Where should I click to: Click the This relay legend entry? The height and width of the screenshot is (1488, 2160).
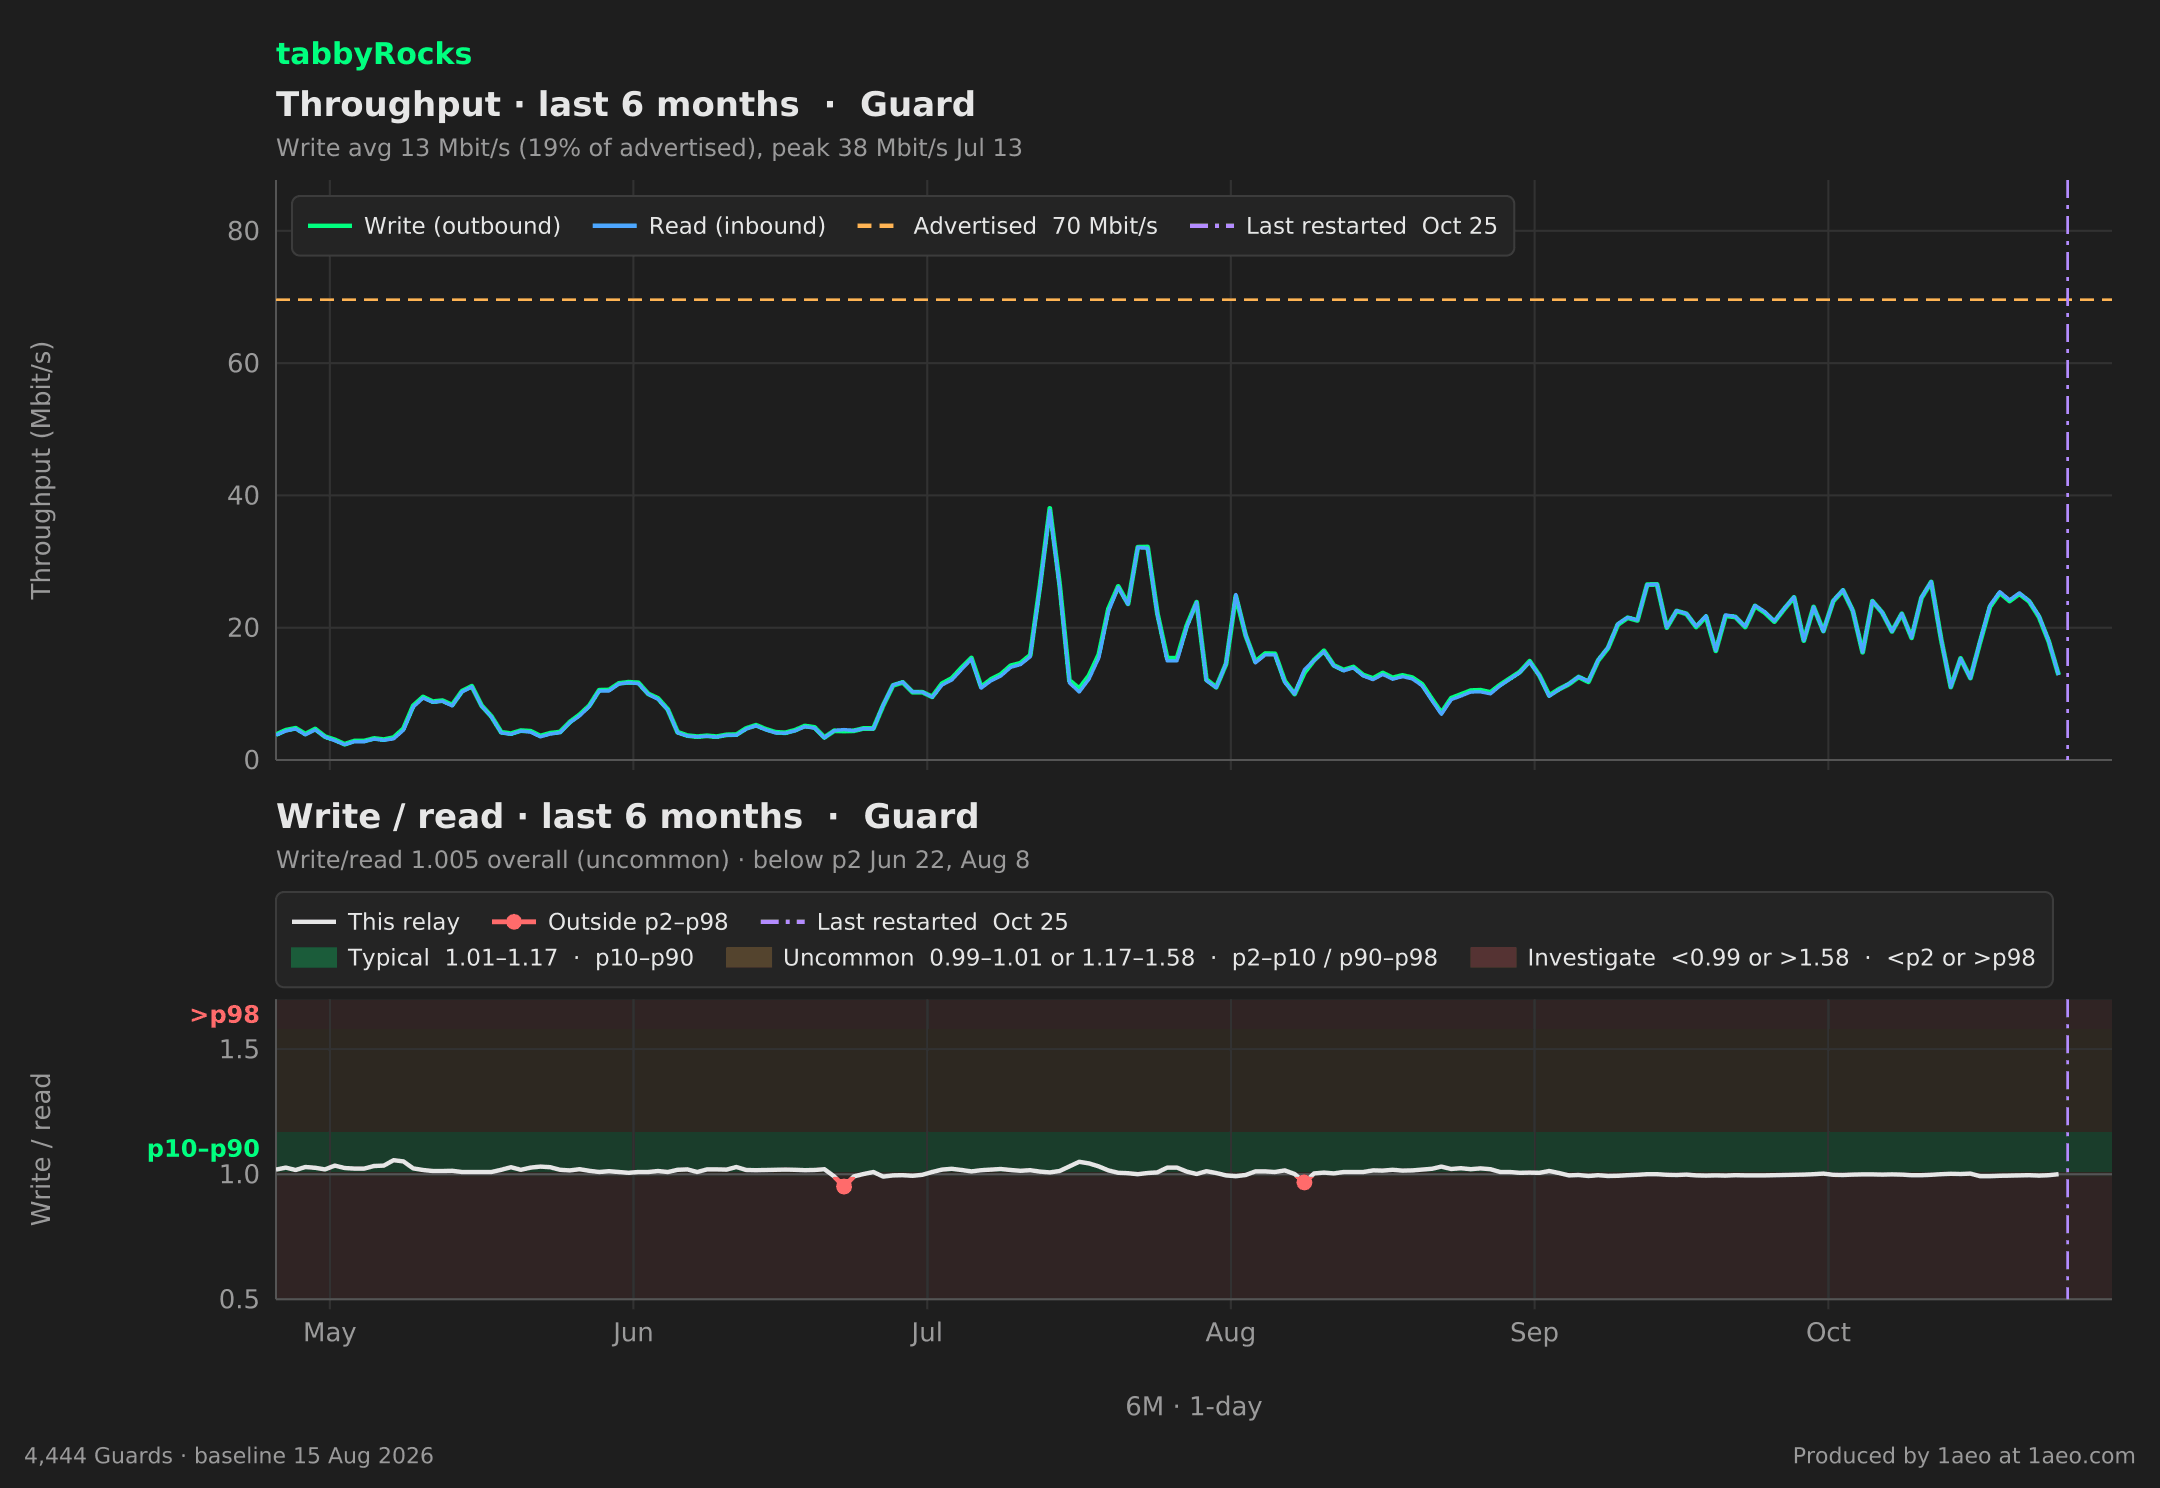click(x=376, y=922)
